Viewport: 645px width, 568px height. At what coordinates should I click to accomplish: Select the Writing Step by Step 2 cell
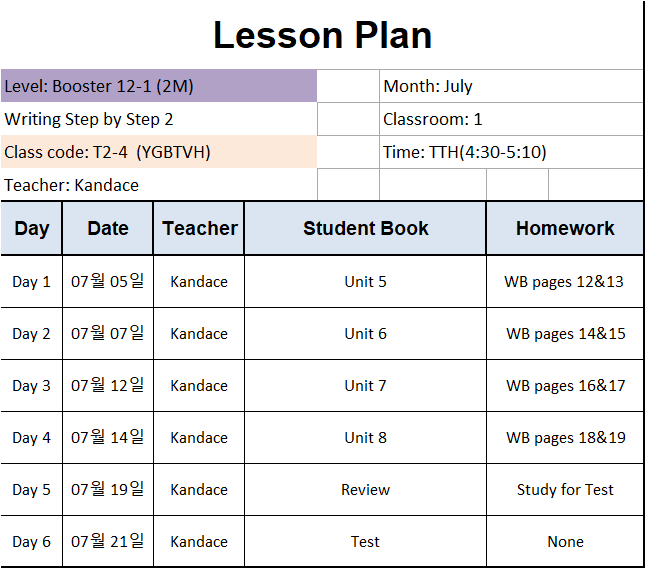[159, 119]
